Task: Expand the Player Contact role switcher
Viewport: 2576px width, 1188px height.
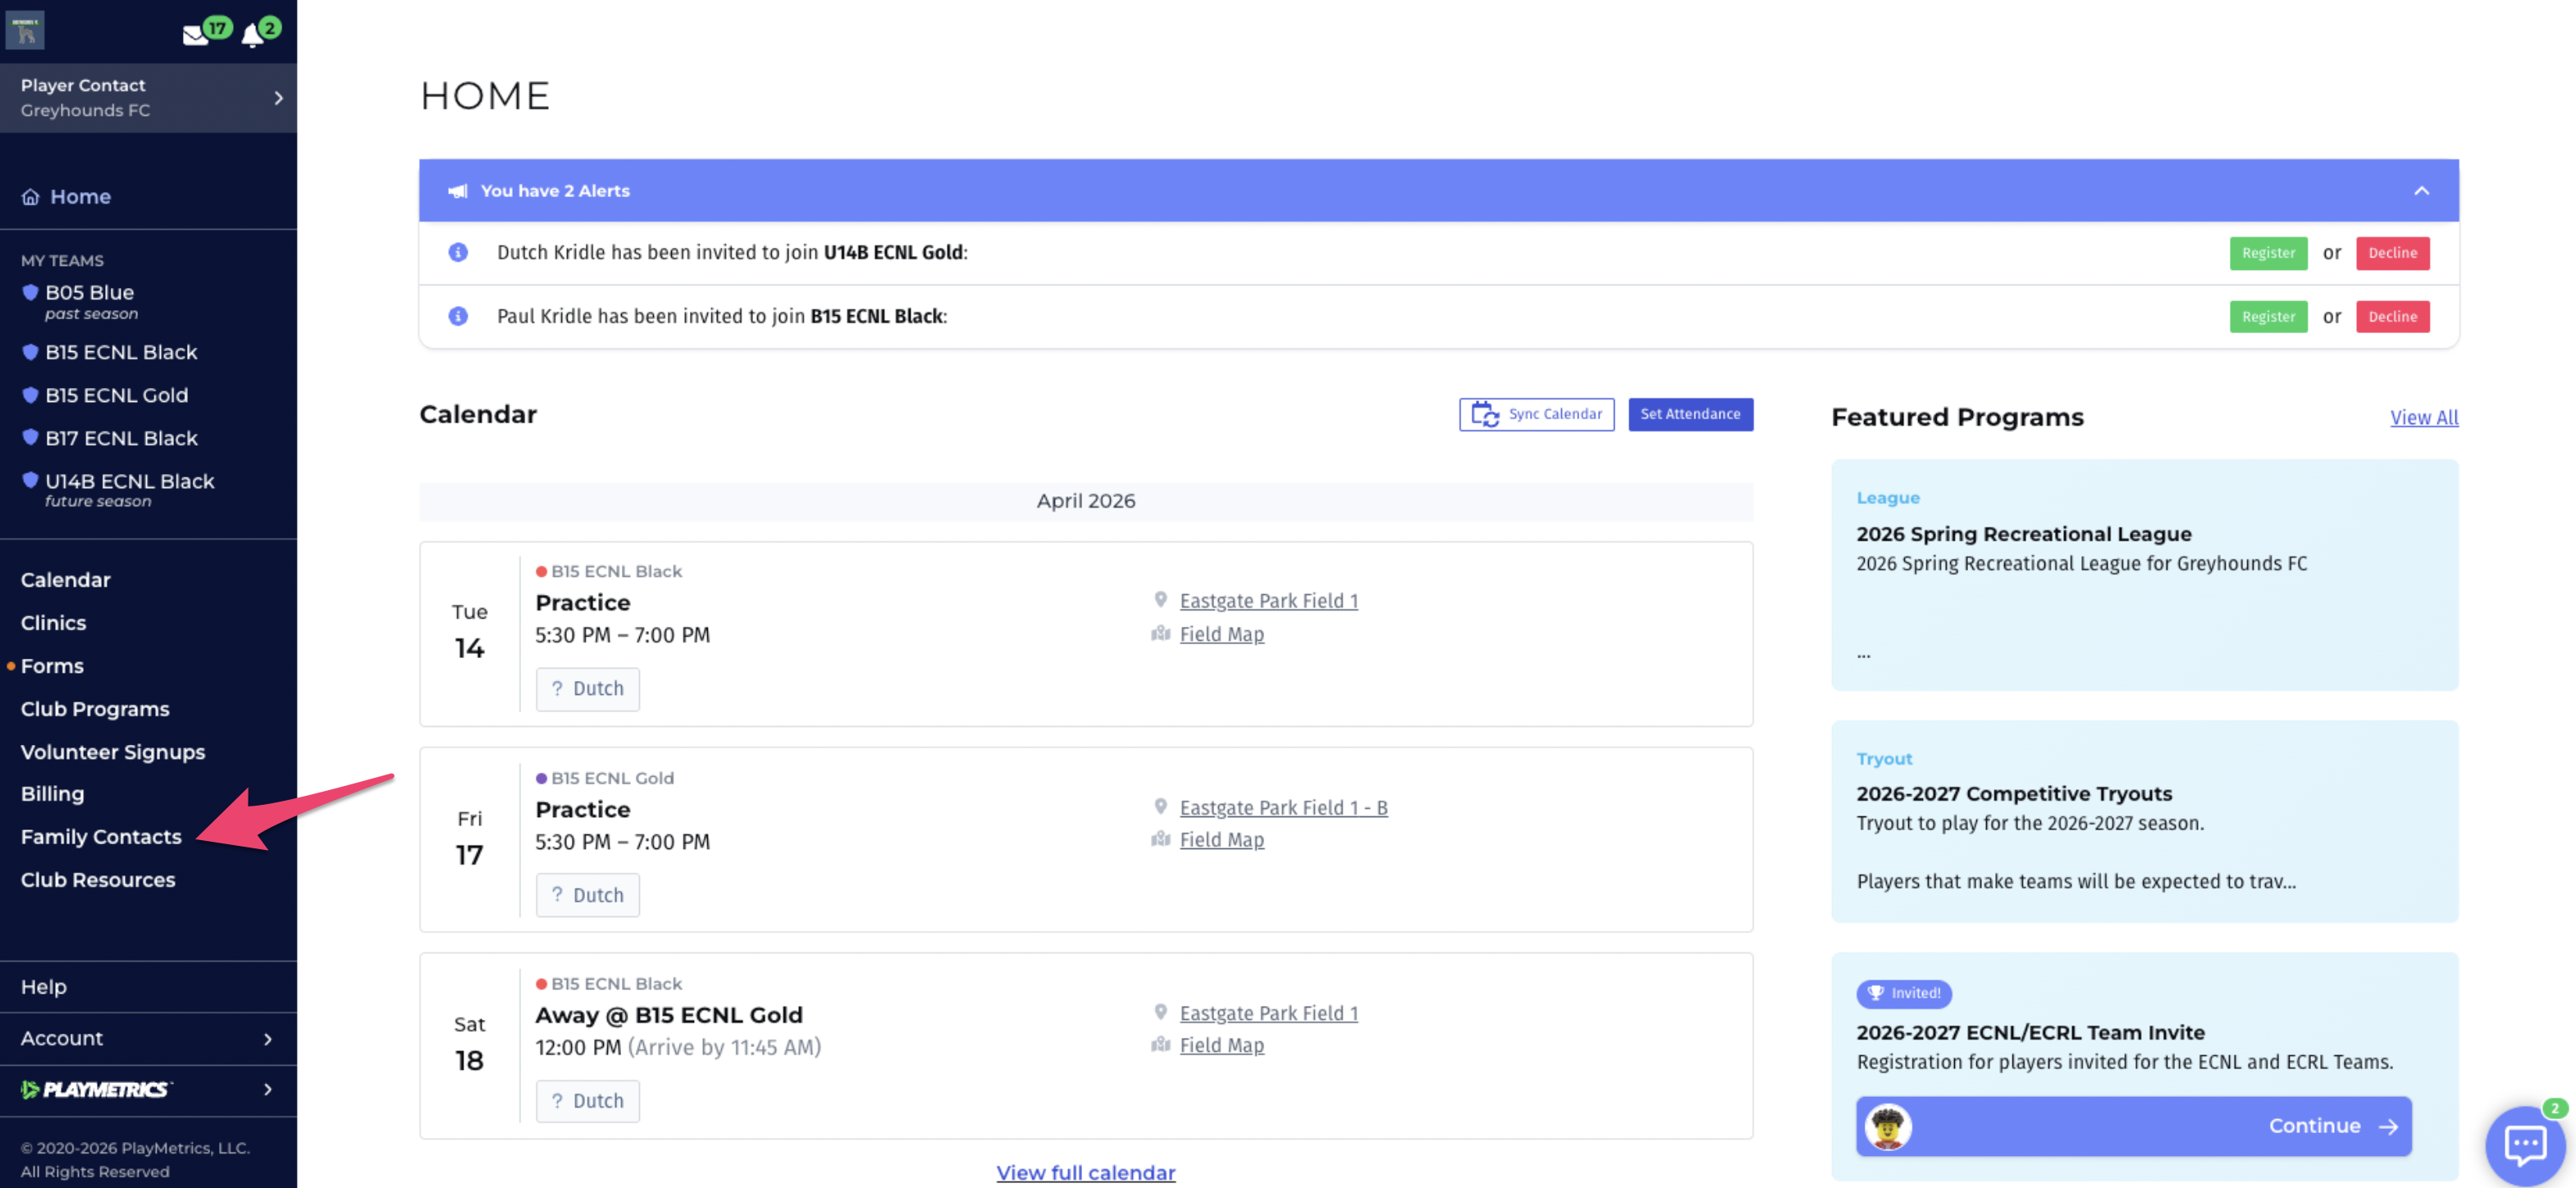Action: (x=278, y=98)
